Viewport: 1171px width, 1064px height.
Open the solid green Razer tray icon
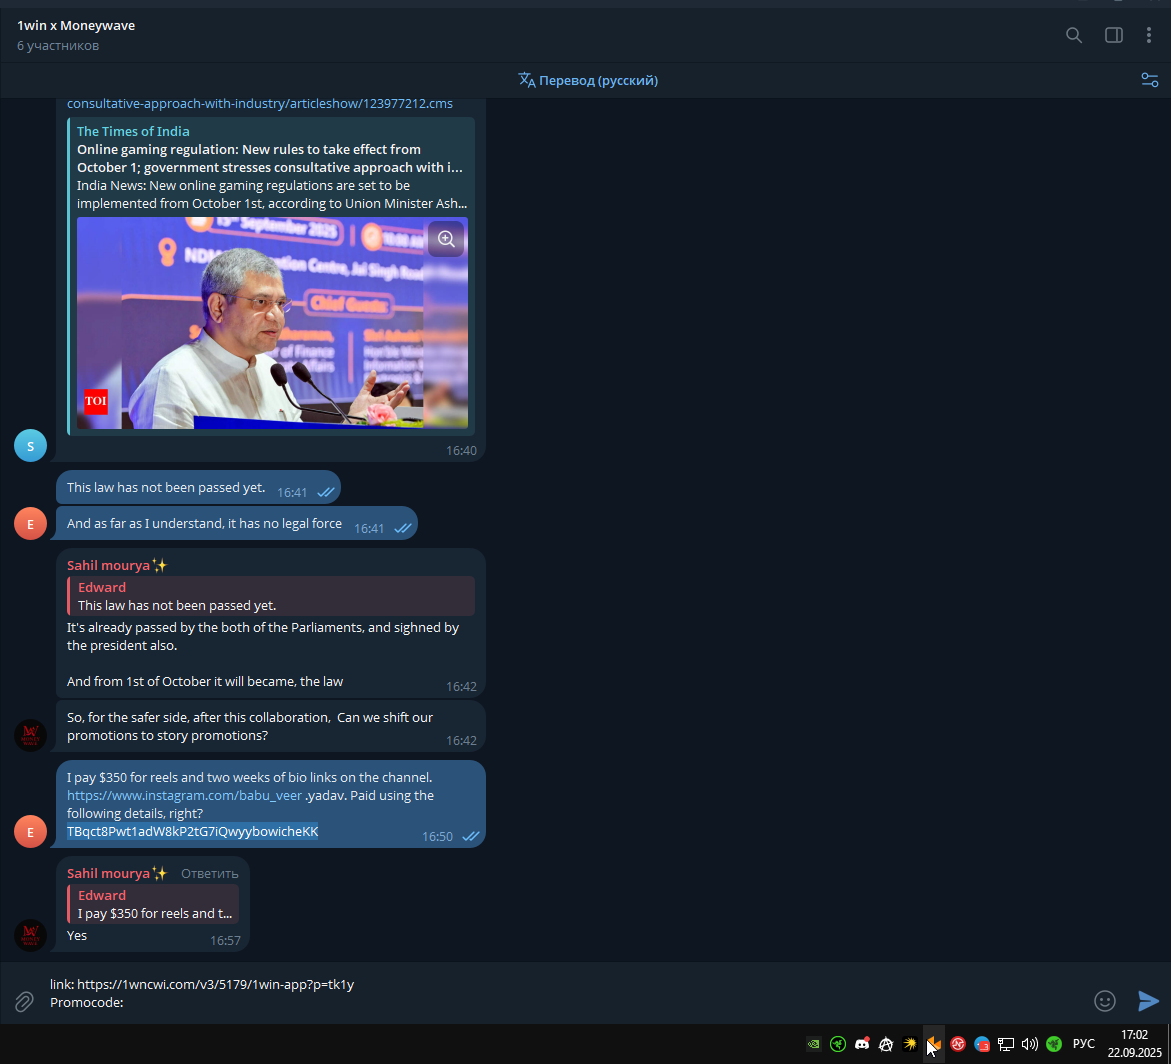(1054, 1044)
